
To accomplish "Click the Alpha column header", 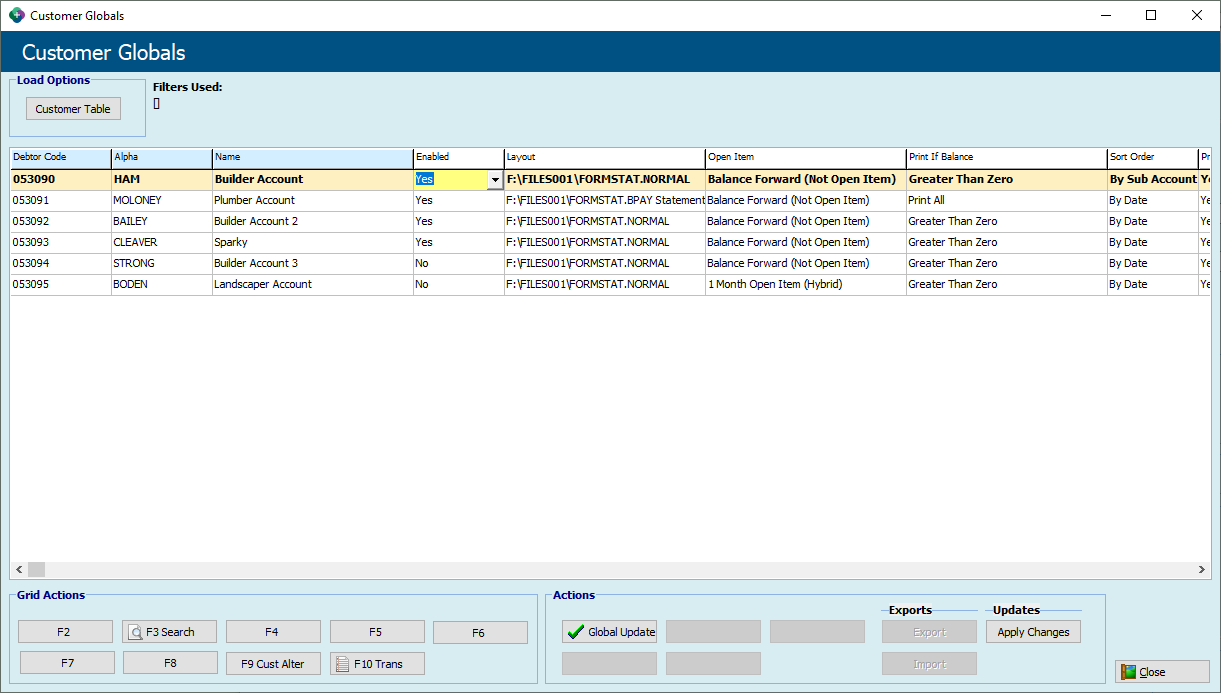I will (x=162, y=158).
